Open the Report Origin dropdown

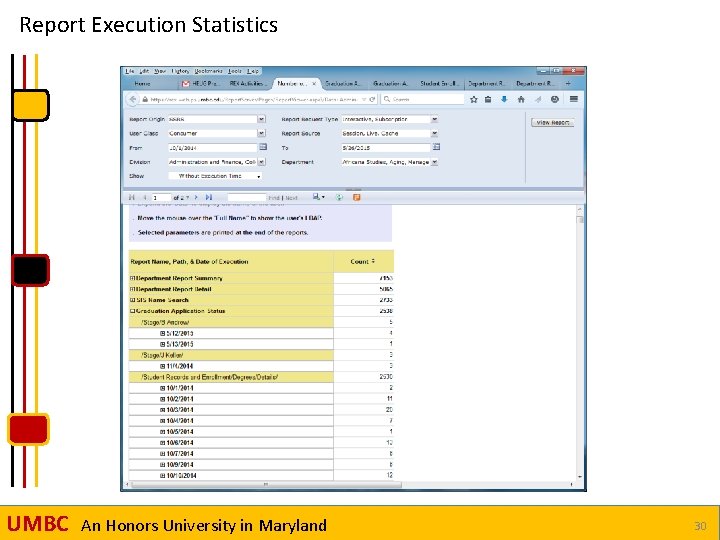[261, 119]
